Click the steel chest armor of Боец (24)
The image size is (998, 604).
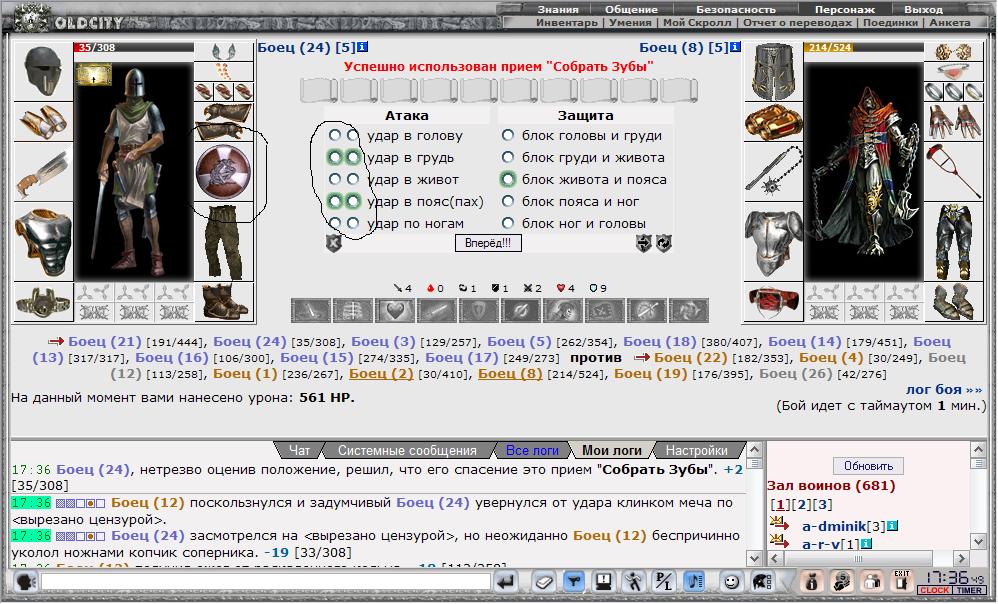coord(43,242)
